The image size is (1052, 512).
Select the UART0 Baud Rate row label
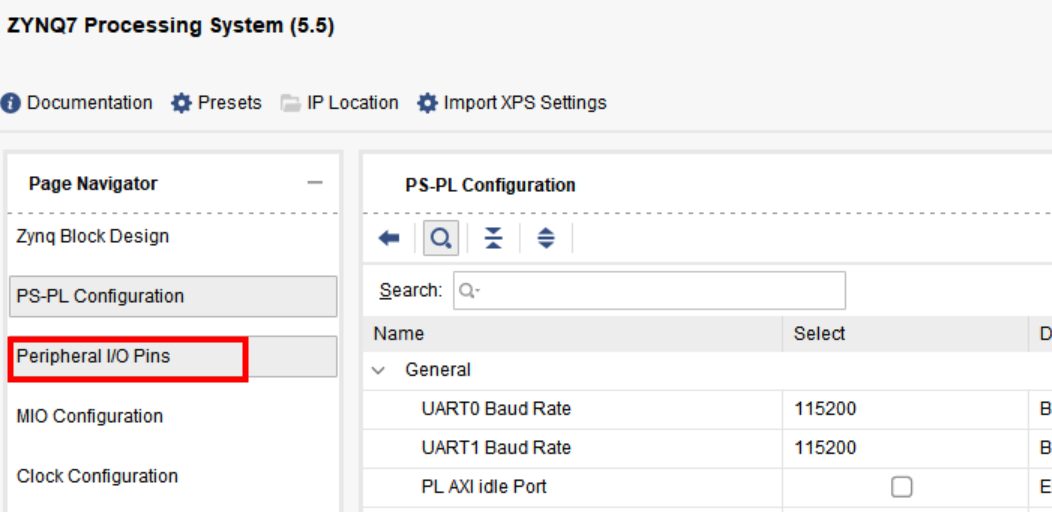click(496, 409)
